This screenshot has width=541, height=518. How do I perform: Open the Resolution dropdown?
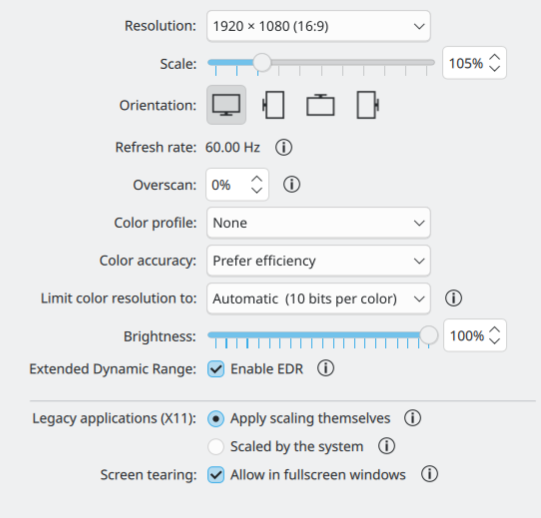[318, 26]
